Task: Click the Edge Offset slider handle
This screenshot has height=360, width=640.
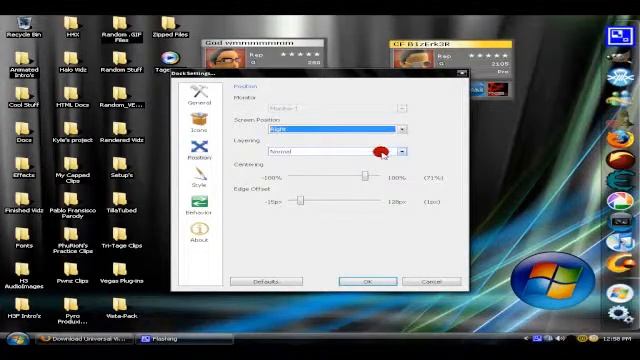Action: [x=300, y=200]
